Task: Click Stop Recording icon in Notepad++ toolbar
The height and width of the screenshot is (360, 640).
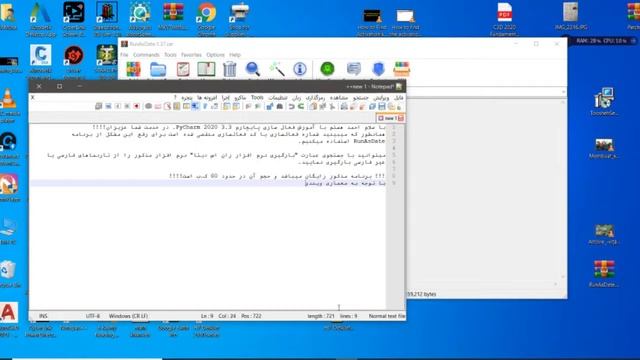Action: [x=127, y=107]
